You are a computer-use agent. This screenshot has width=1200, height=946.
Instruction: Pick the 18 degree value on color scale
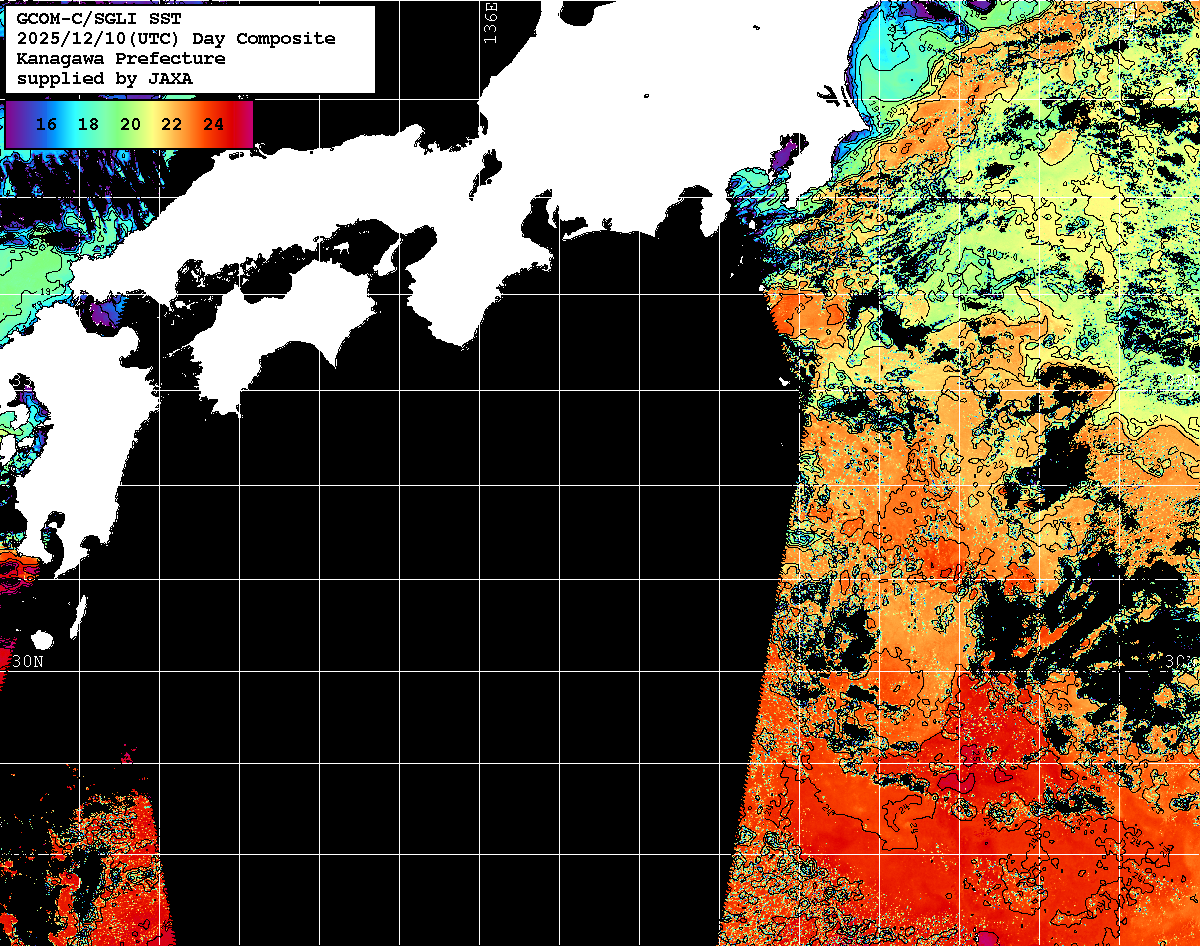(88, 125)
